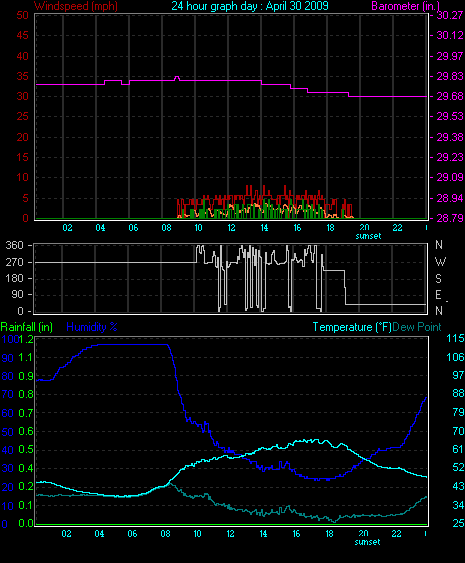Click the 360 wind direction degree label
This screenshot has width=465, height=563.
click(15, 246)
